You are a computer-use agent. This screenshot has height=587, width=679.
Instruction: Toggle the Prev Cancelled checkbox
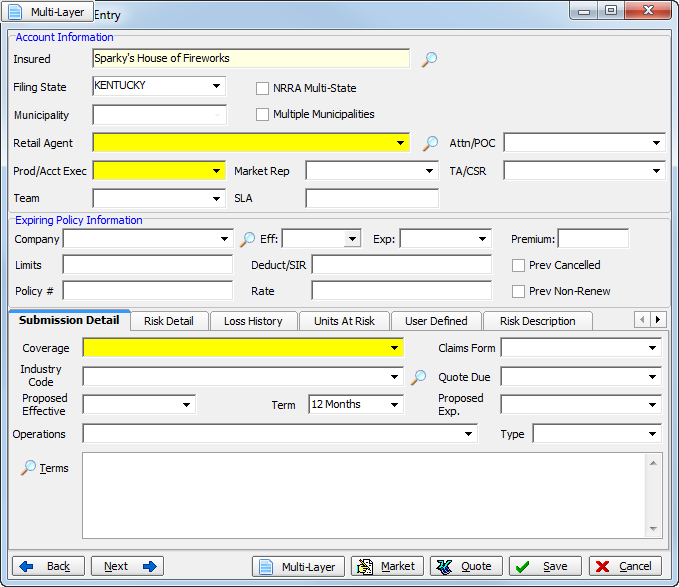518,265
